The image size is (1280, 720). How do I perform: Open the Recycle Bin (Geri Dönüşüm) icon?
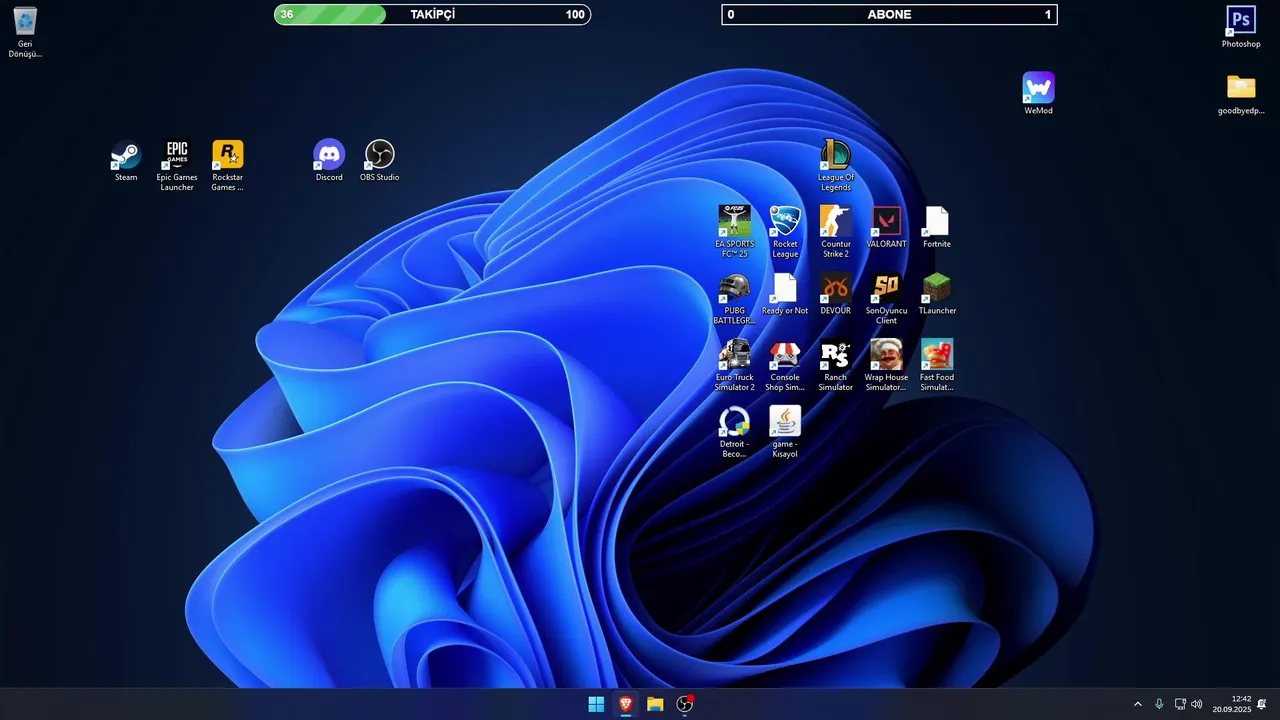(x=25, y=31)
